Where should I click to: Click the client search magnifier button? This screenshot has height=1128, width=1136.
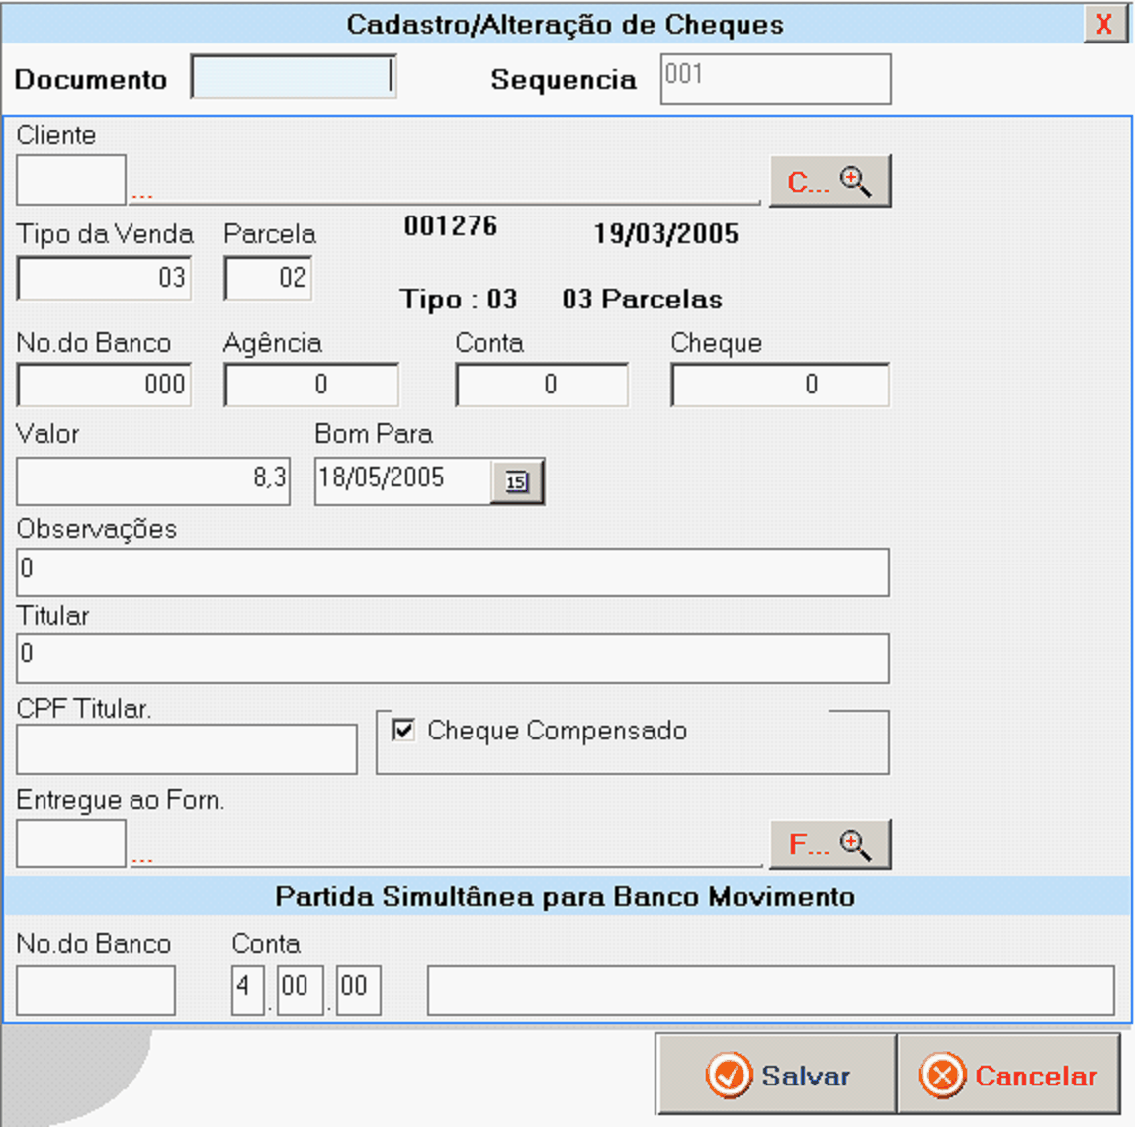pos(829,181)
